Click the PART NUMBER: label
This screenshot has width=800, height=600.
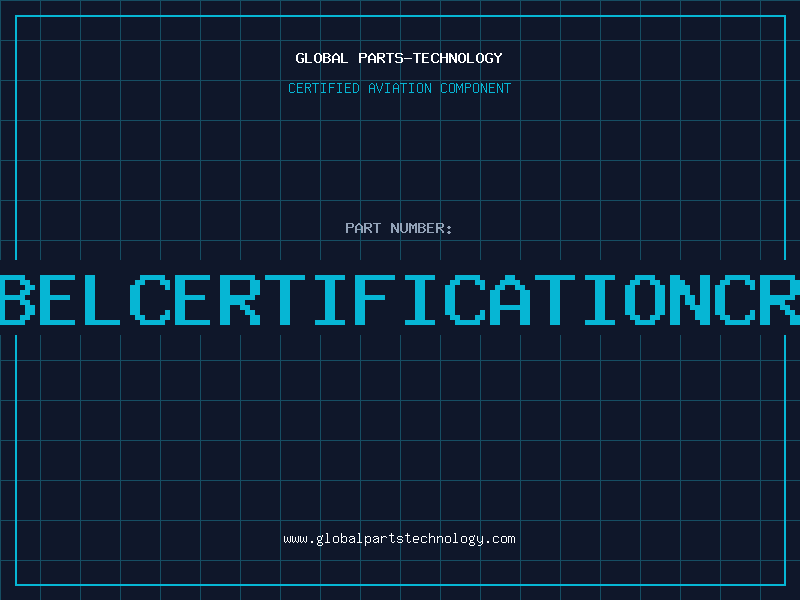399,228
